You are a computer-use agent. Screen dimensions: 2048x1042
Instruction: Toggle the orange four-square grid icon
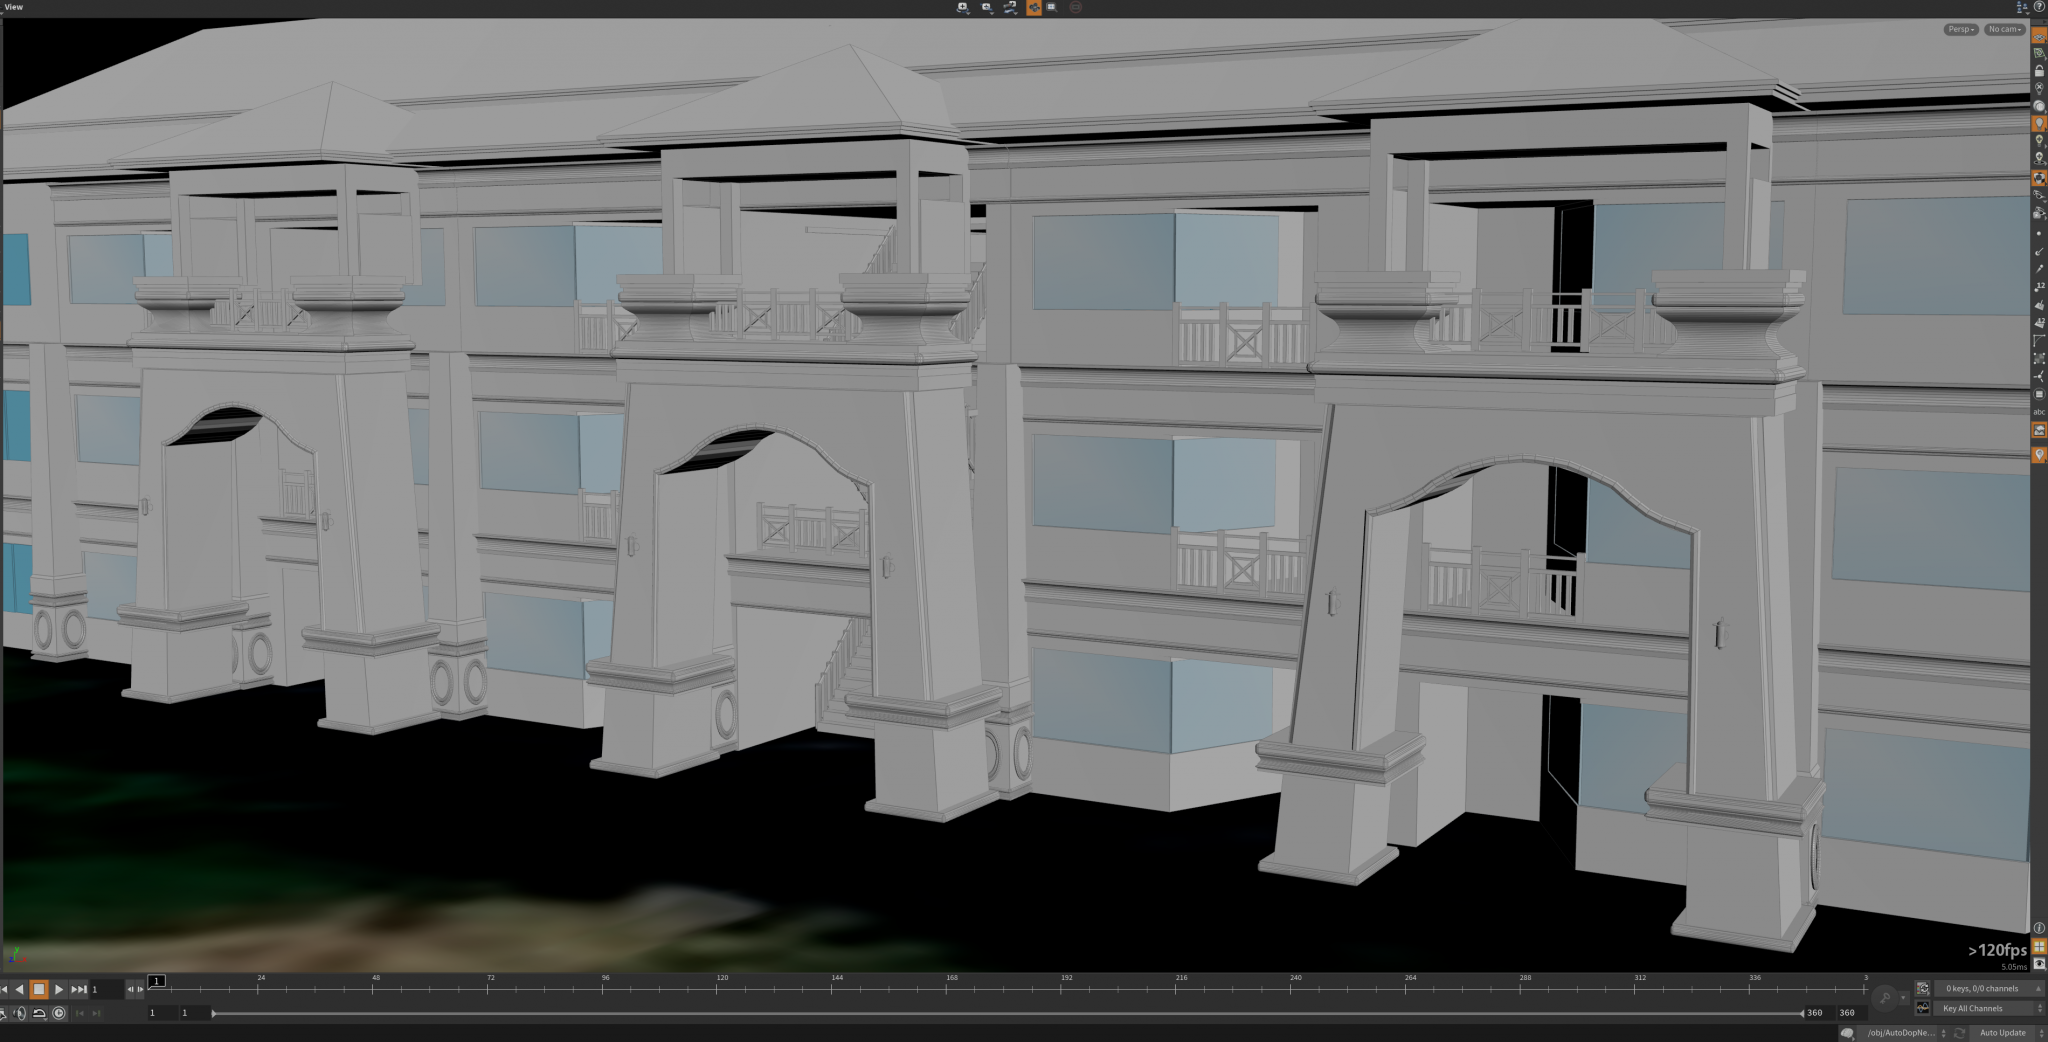[2039, 946]
